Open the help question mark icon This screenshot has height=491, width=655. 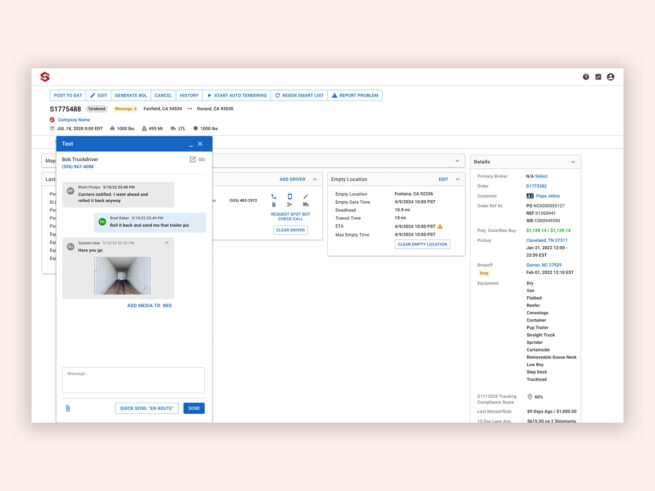586,77
